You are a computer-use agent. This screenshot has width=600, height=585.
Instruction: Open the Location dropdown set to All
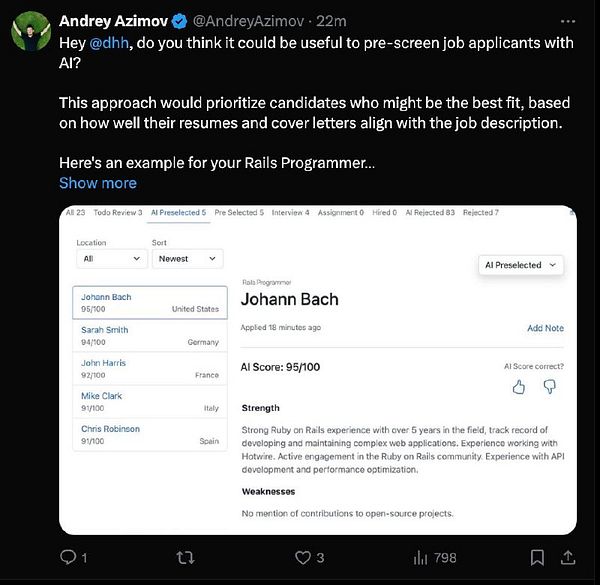pyautogui.click(x=111, y=258)
